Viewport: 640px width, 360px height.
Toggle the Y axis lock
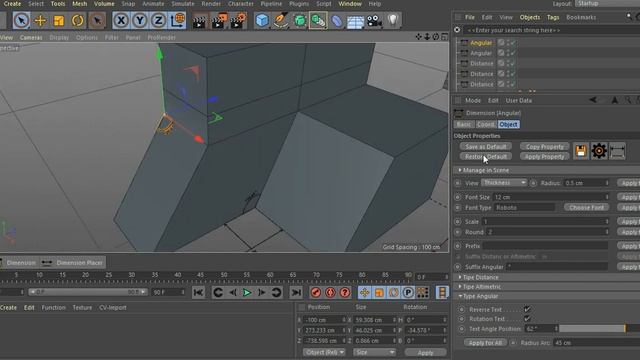(140, 20)
